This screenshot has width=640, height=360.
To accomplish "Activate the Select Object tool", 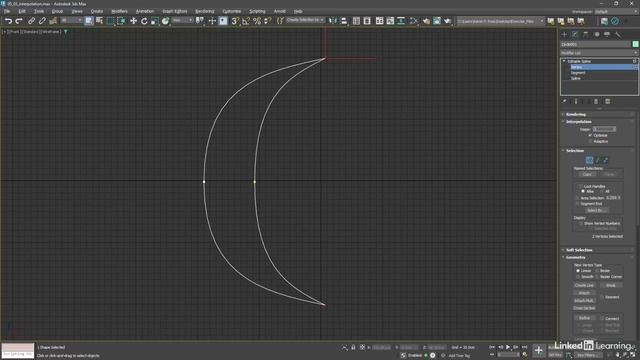I will 89,21.
